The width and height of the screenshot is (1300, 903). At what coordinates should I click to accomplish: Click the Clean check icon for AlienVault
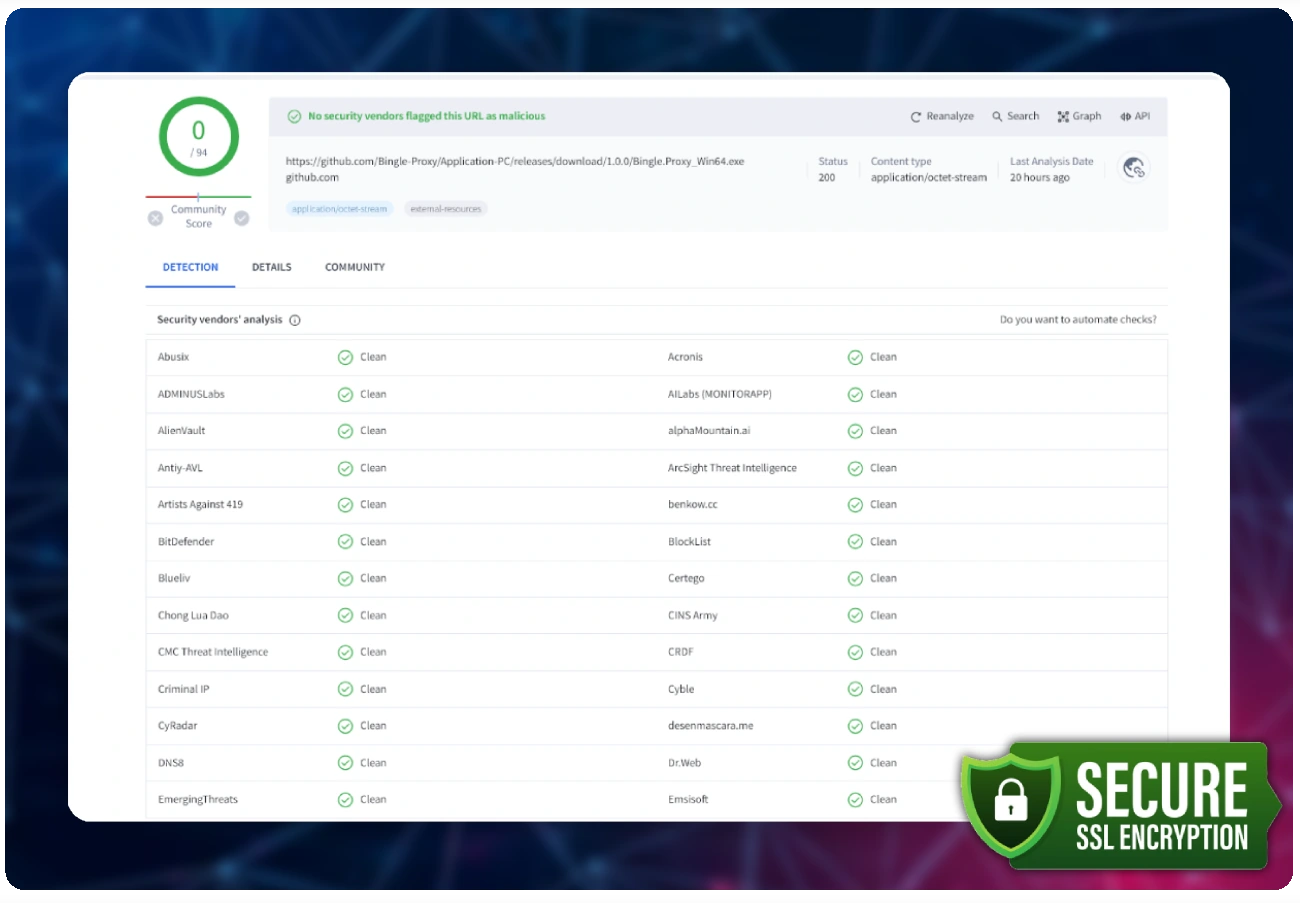tap(345, 431)
